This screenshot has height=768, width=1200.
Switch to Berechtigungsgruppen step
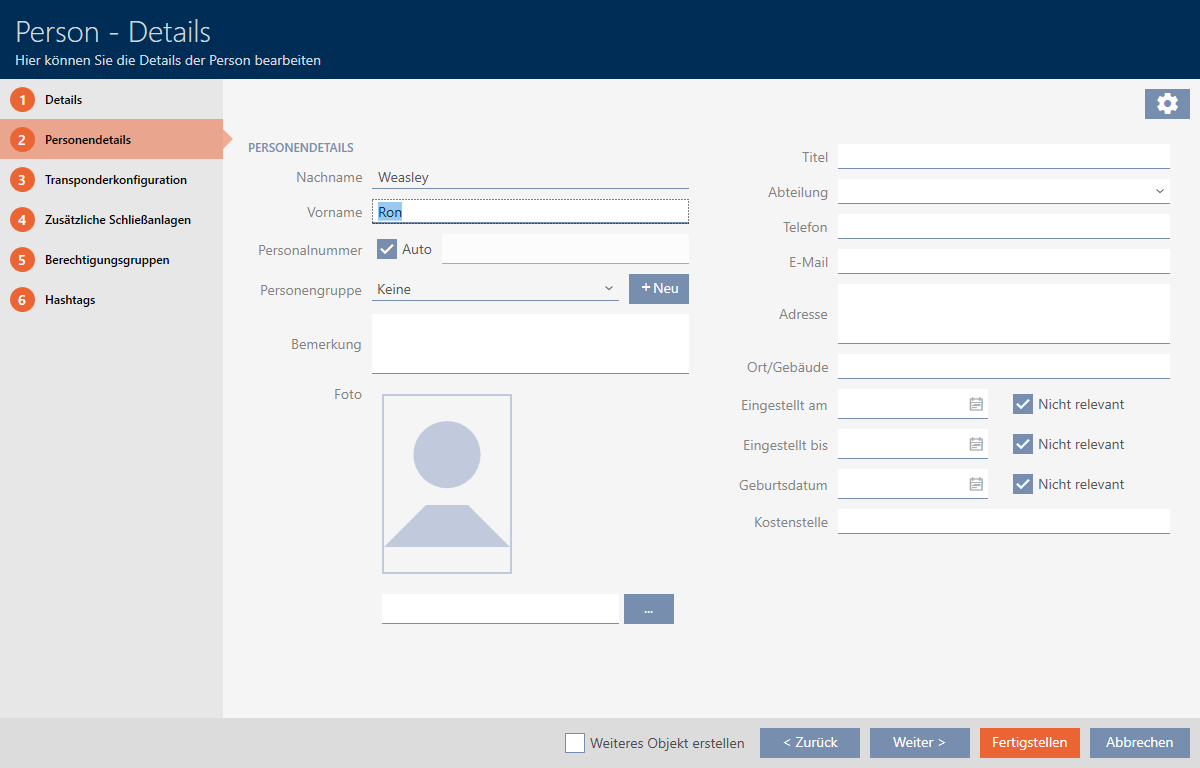click(107, 260)
